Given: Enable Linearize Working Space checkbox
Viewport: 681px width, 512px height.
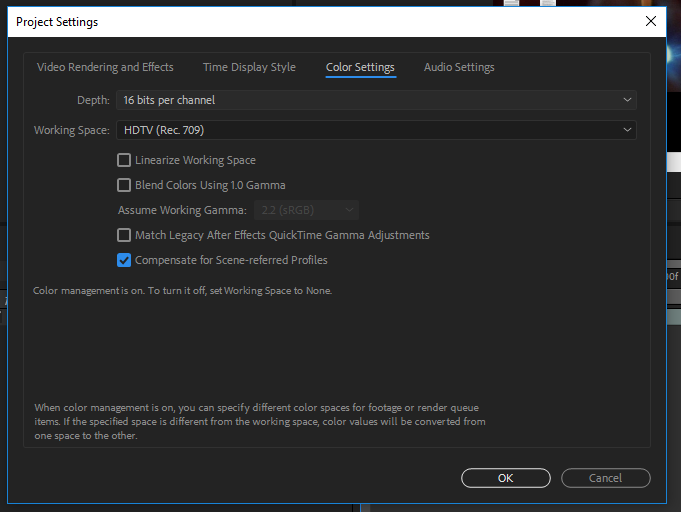Looking at the screenshot, I should (x=124, y=160).
